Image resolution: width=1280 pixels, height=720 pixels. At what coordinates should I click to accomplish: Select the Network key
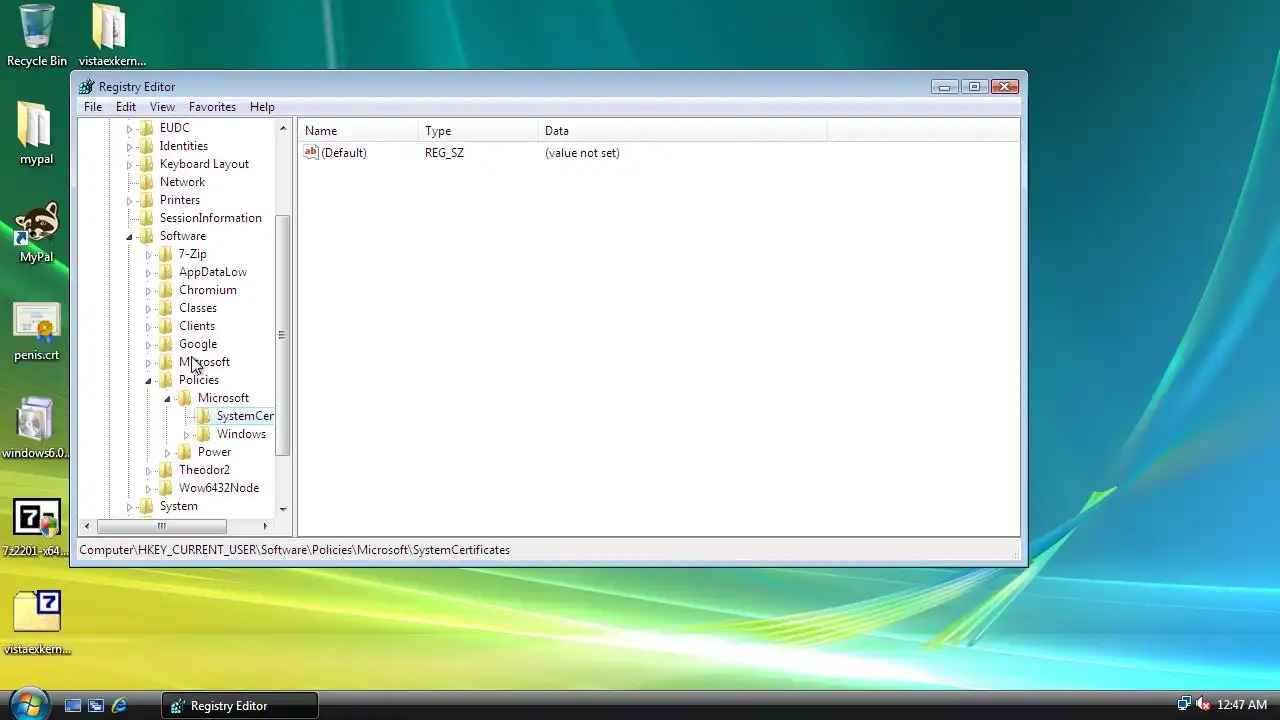(182, 182)
